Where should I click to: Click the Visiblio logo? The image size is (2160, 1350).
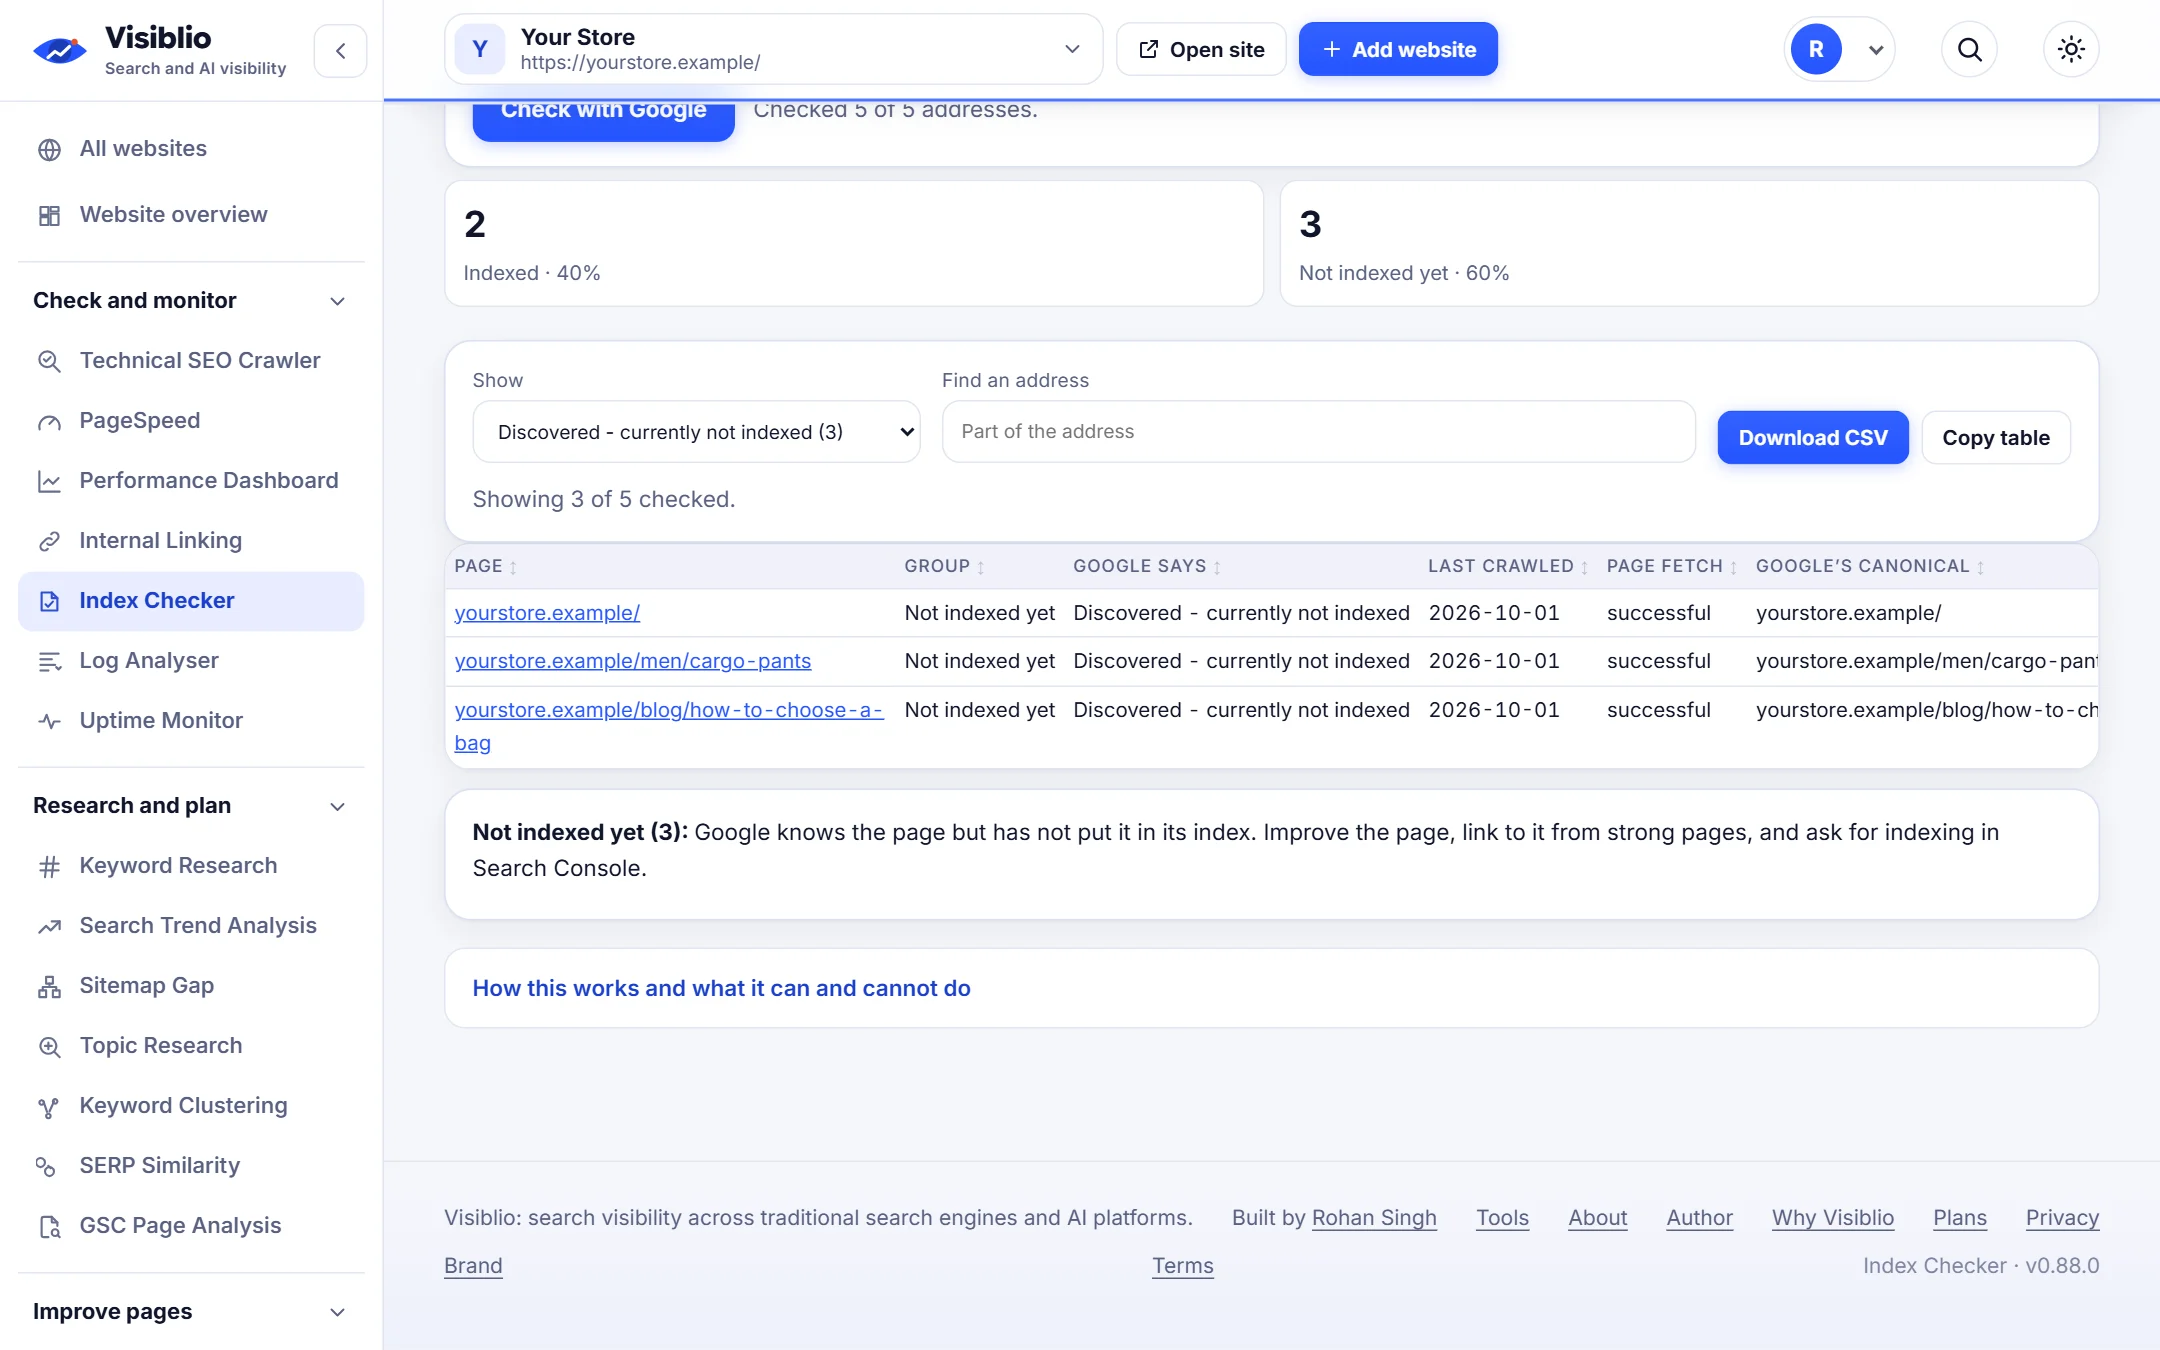pos(160,50)
